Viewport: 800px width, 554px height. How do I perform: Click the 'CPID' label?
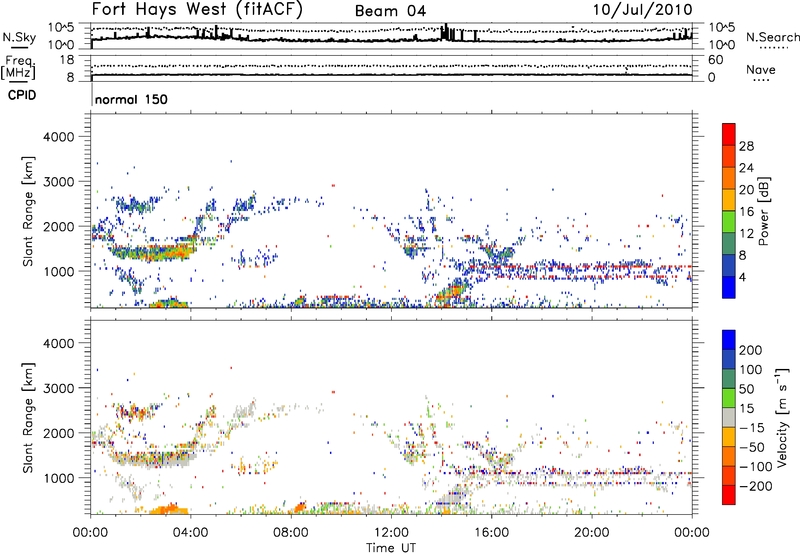[x=22, y=95]
